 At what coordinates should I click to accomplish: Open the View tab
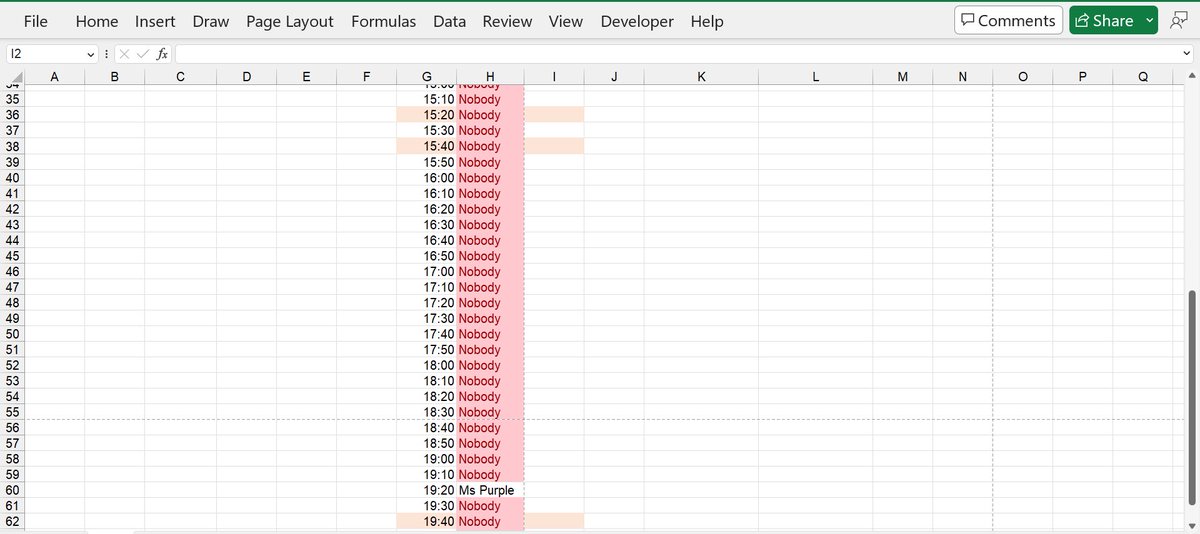[566, 21]
